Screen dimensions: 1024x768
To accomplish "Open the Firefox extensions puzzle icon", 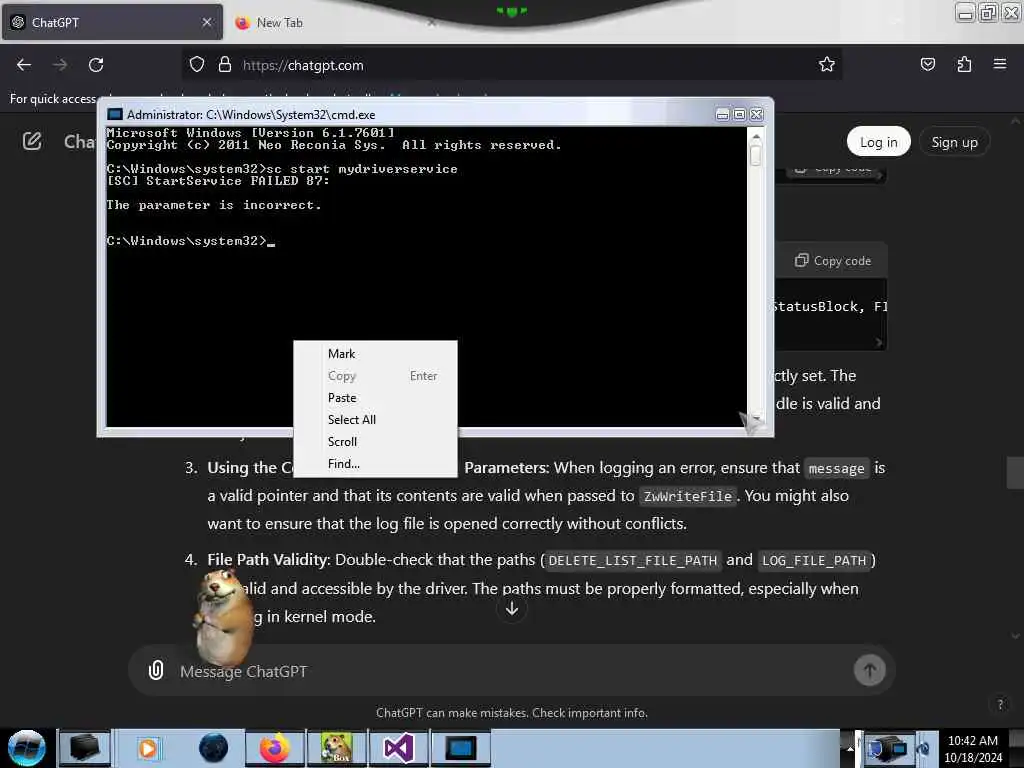I will 964,65.
